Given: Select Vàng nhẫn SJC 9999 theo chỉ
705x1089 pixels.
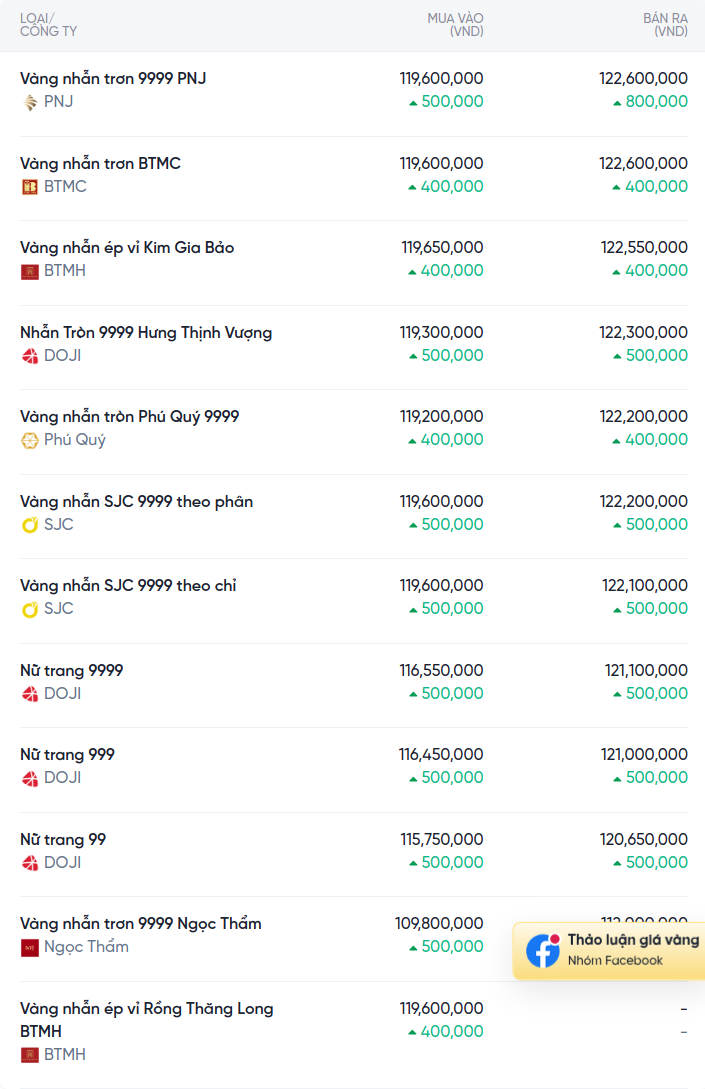Looking at the screenshot, I should 128,585.
